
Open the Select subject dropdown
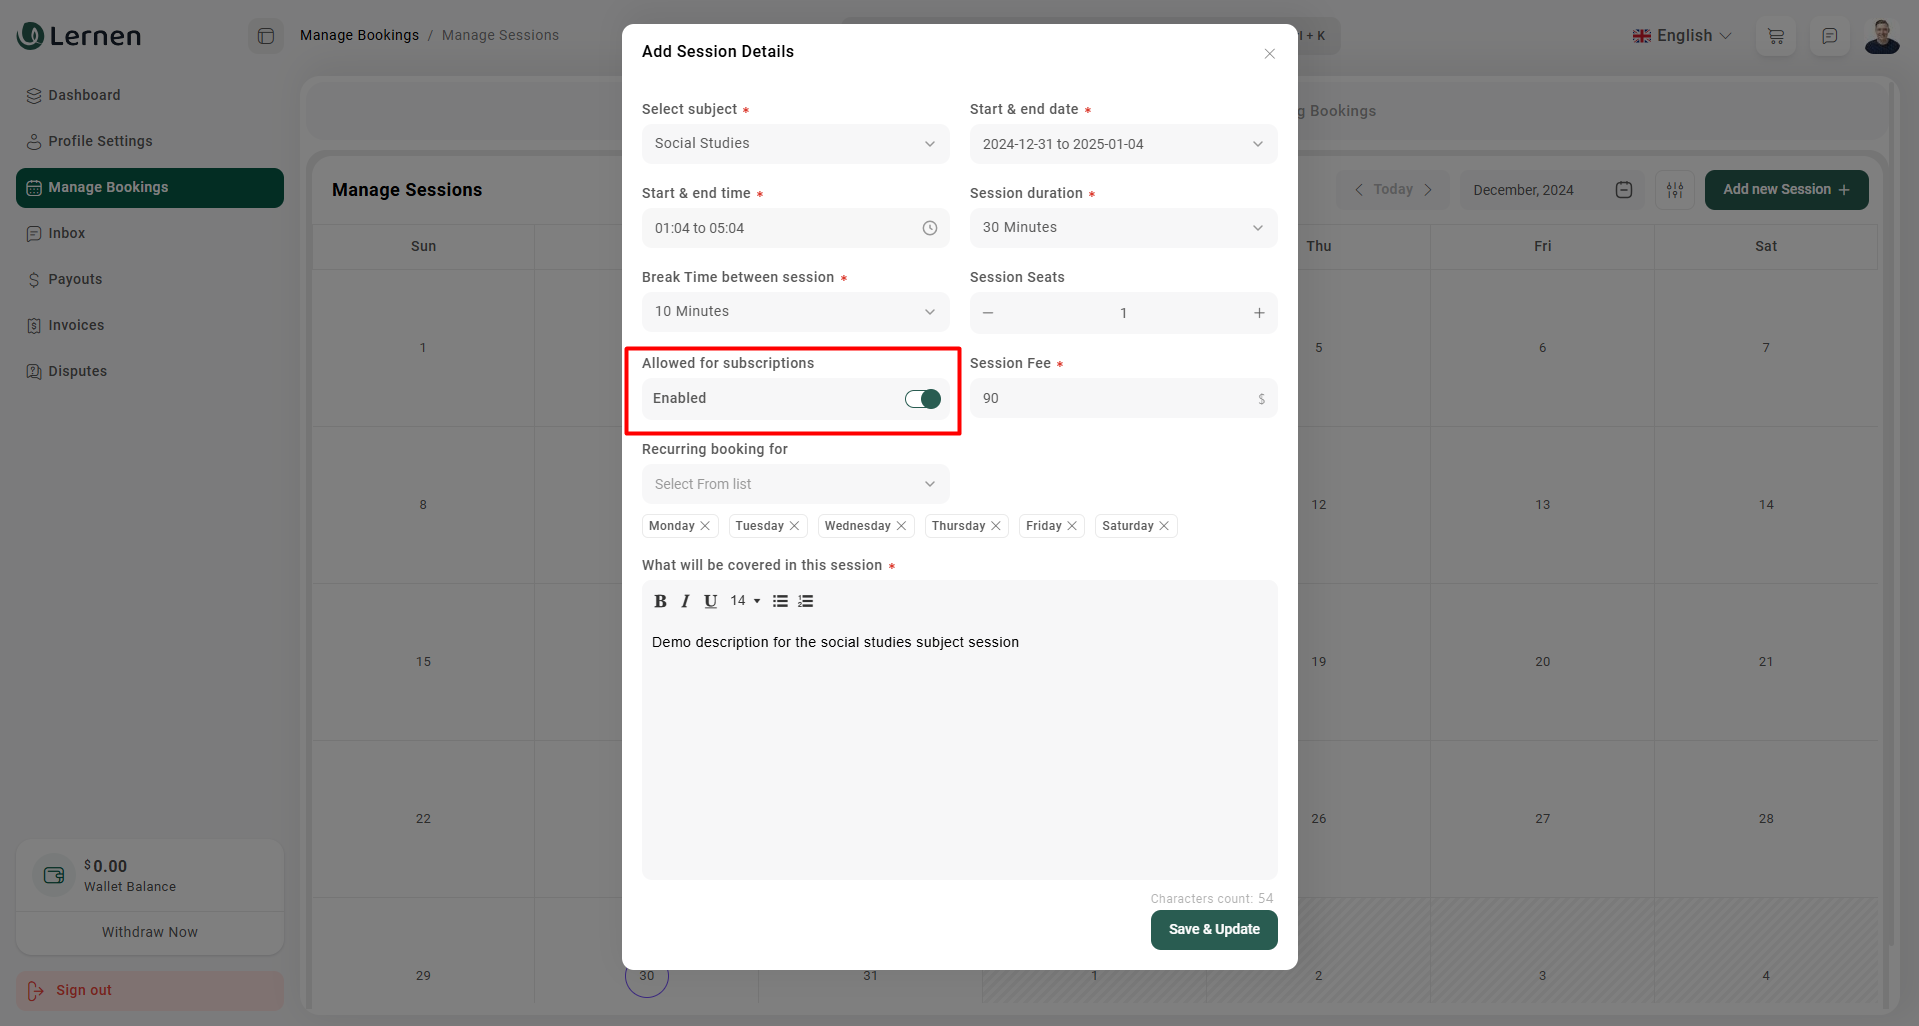click(x=795, y=144)
